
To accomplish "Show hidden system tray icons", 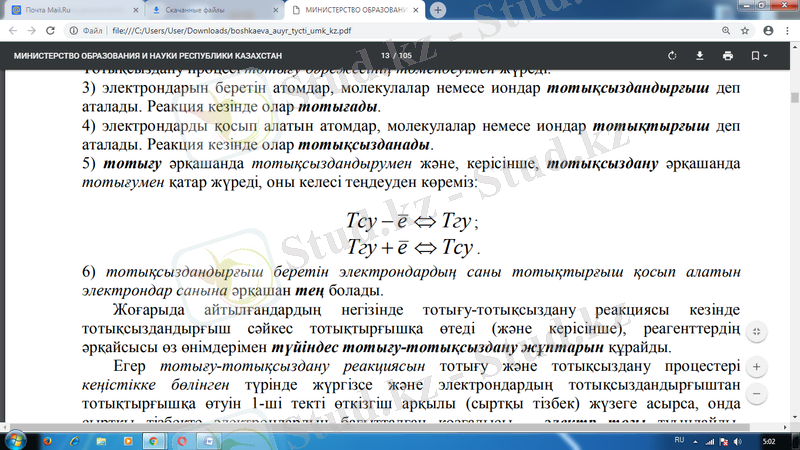I will pyautogui.click(x=697, y=440).
